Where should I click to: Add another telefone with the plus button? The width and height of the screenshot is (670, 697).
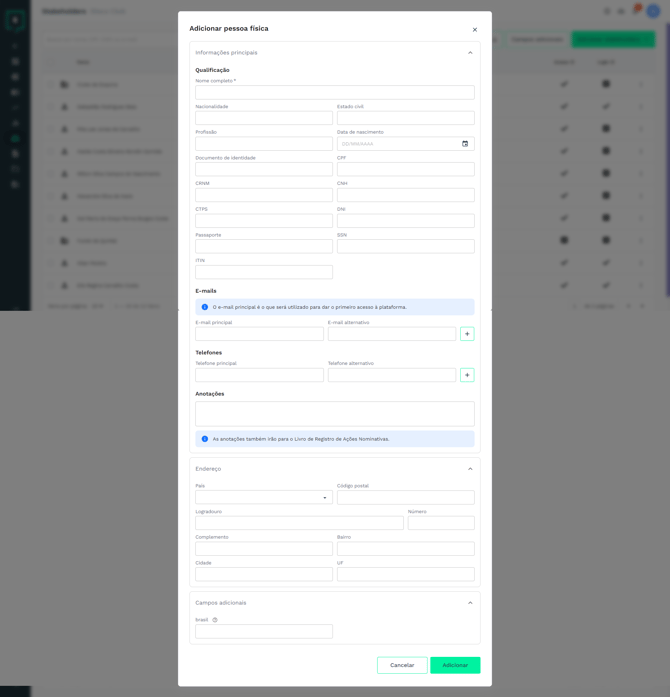[467, 375]
